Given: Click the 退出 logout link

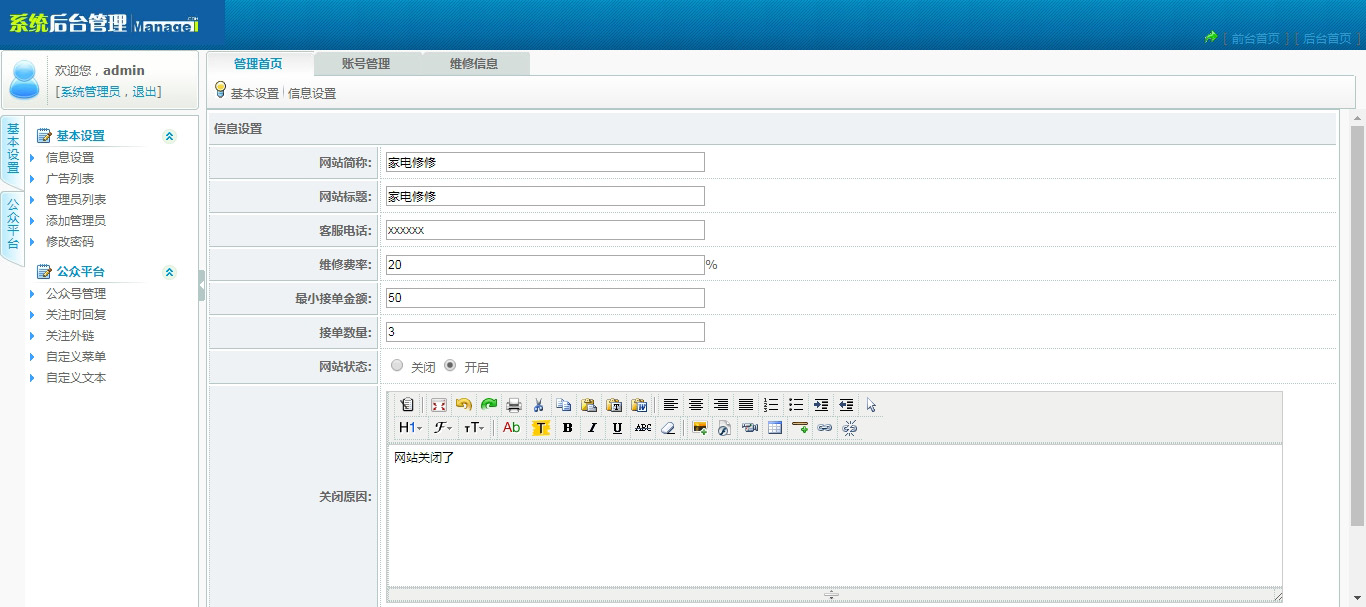Looking at the screenshot, I should click(144, 92).
